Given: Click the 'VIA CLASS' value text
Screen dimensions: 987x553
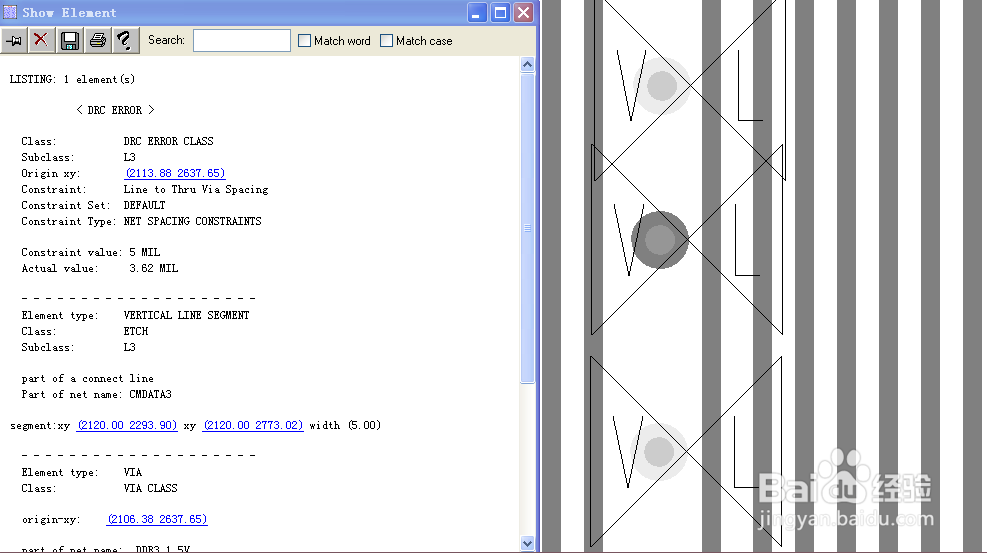Looking at the screenshot, I should coord(150,488).
